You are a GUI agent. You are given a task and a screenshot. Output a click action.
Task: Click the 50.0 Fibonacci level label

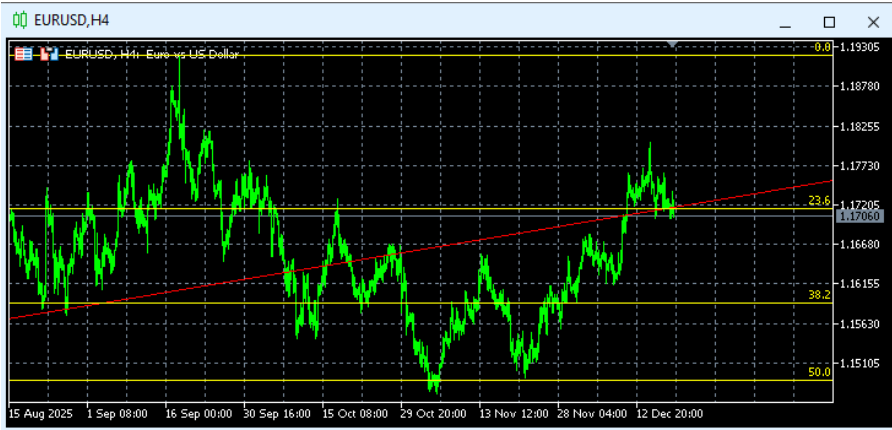(x=819, y=372)
